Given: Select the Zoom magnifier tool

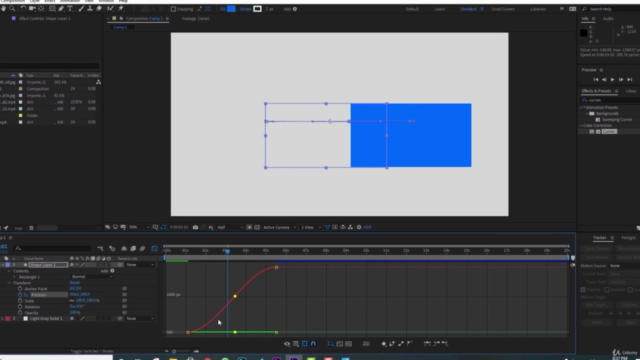Looking at the screenshot, I should coord(12,9).
